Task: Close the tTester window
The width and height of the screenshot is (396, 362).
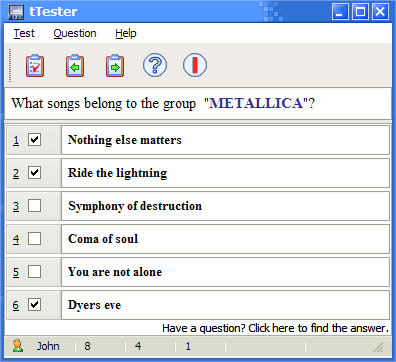Action: [x=380, y=12]
